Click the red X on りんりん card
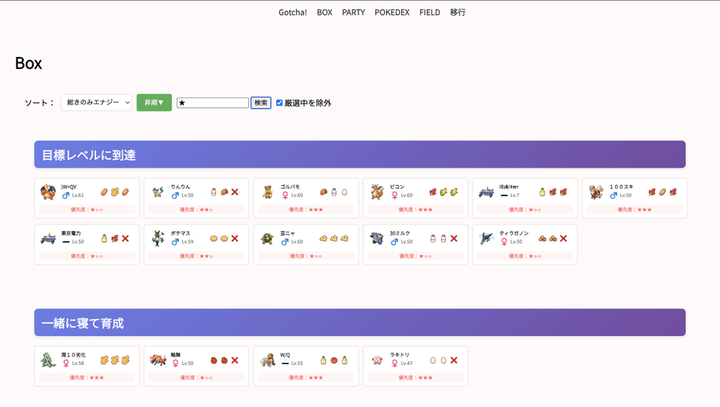Viewport: 720px width, 407px height. click(x=235, y=192)
